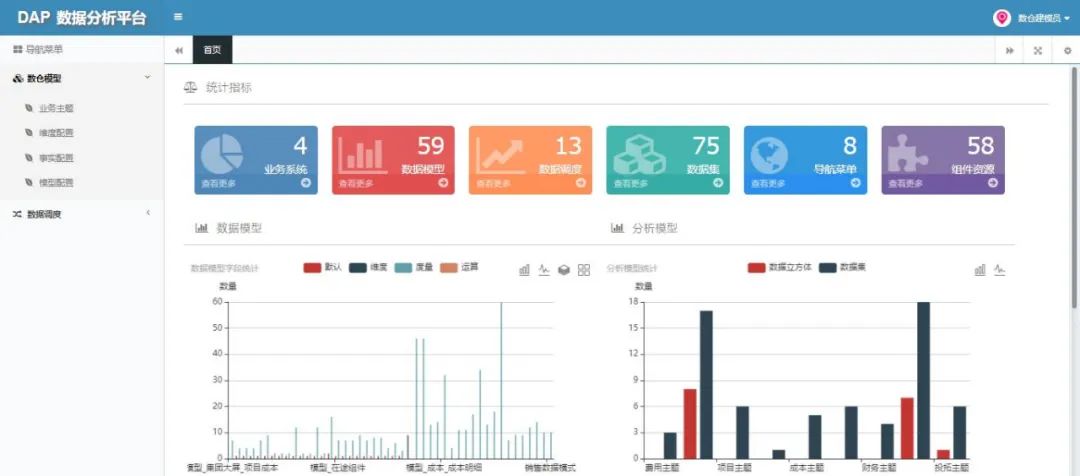Open 业务主题 in the sidebar
Screen dimensions: 1080x476
[56, 108]
